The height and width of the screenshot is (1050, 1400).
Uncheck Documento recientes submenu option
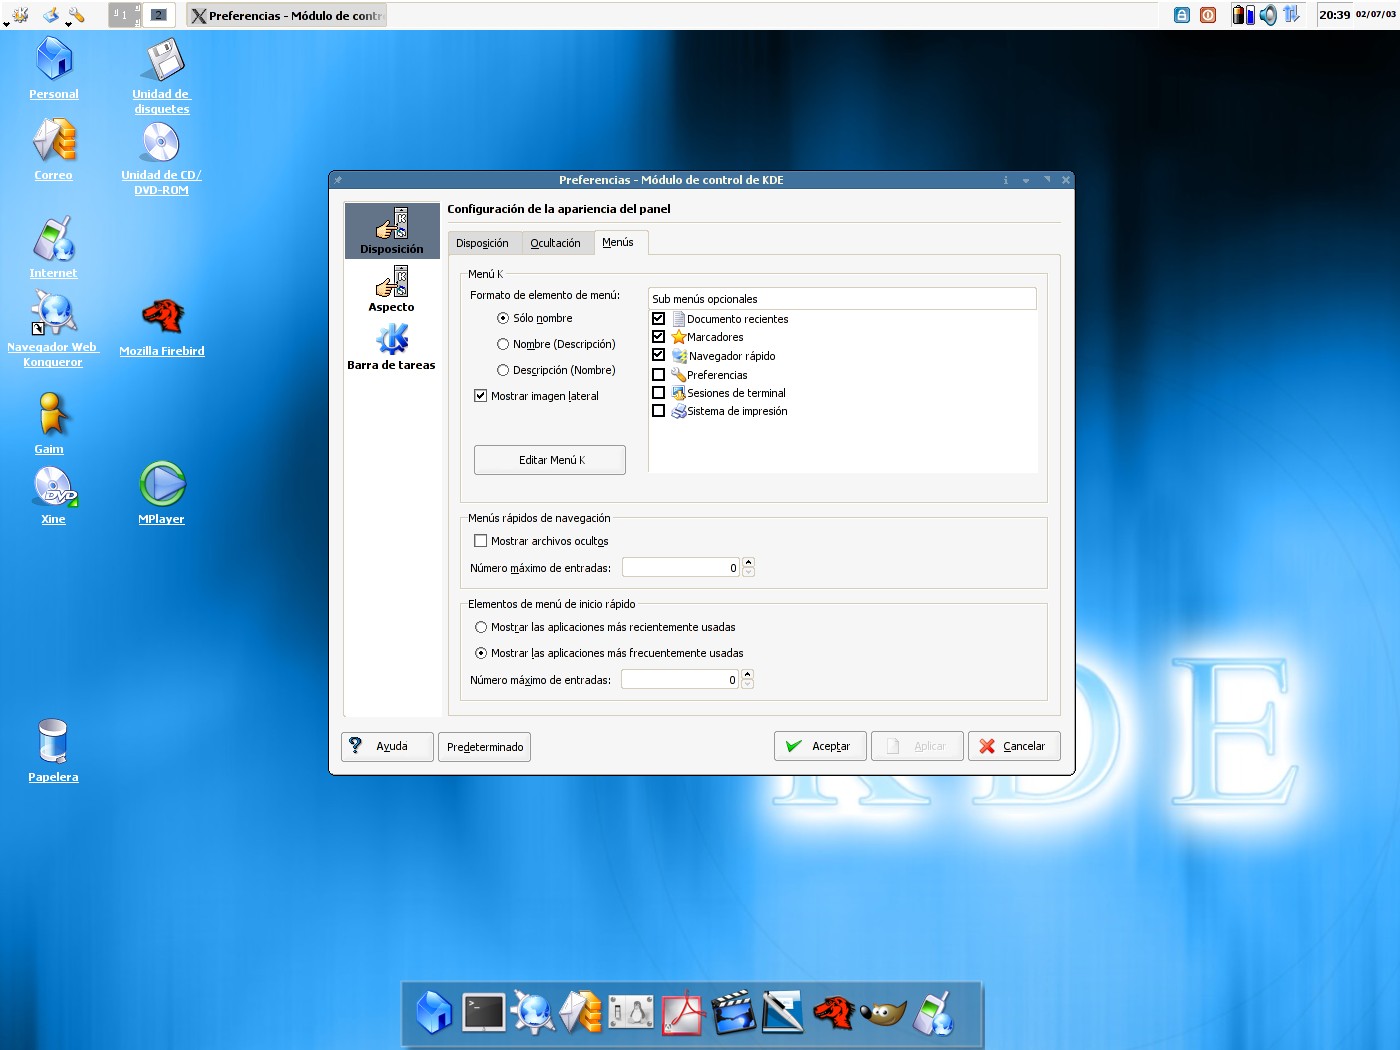tap(658, 319)
